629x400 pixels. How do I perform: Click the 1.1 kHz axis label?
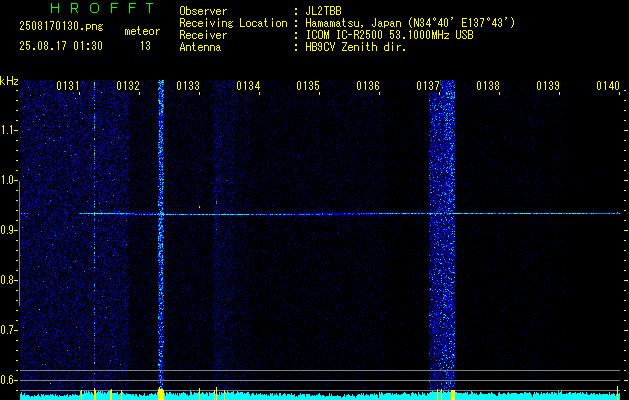pos(9,130)
